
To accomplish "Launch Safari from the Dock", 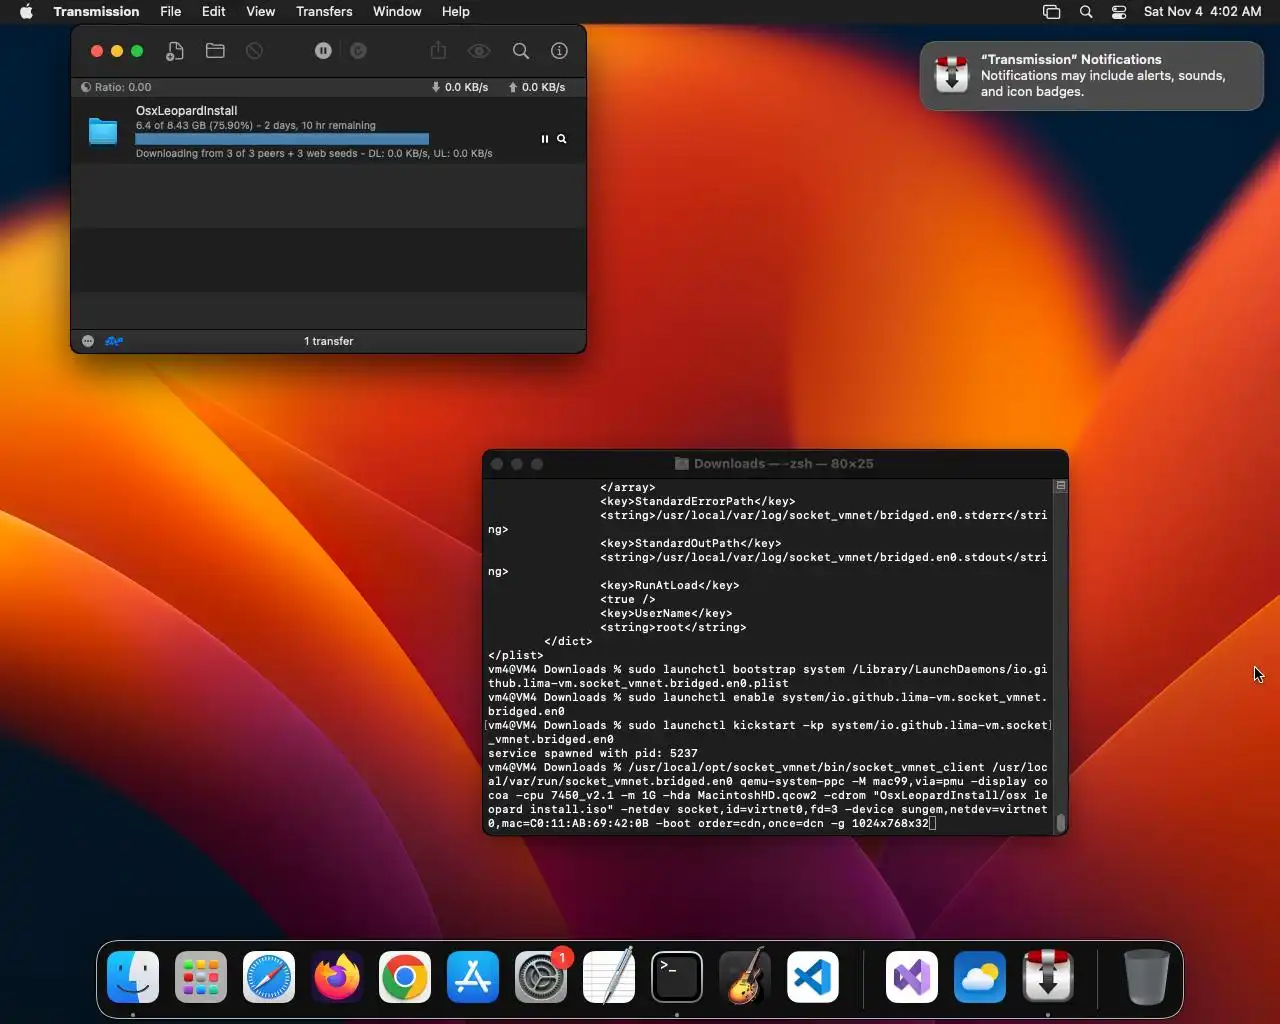I will click(x=269, y=977).
